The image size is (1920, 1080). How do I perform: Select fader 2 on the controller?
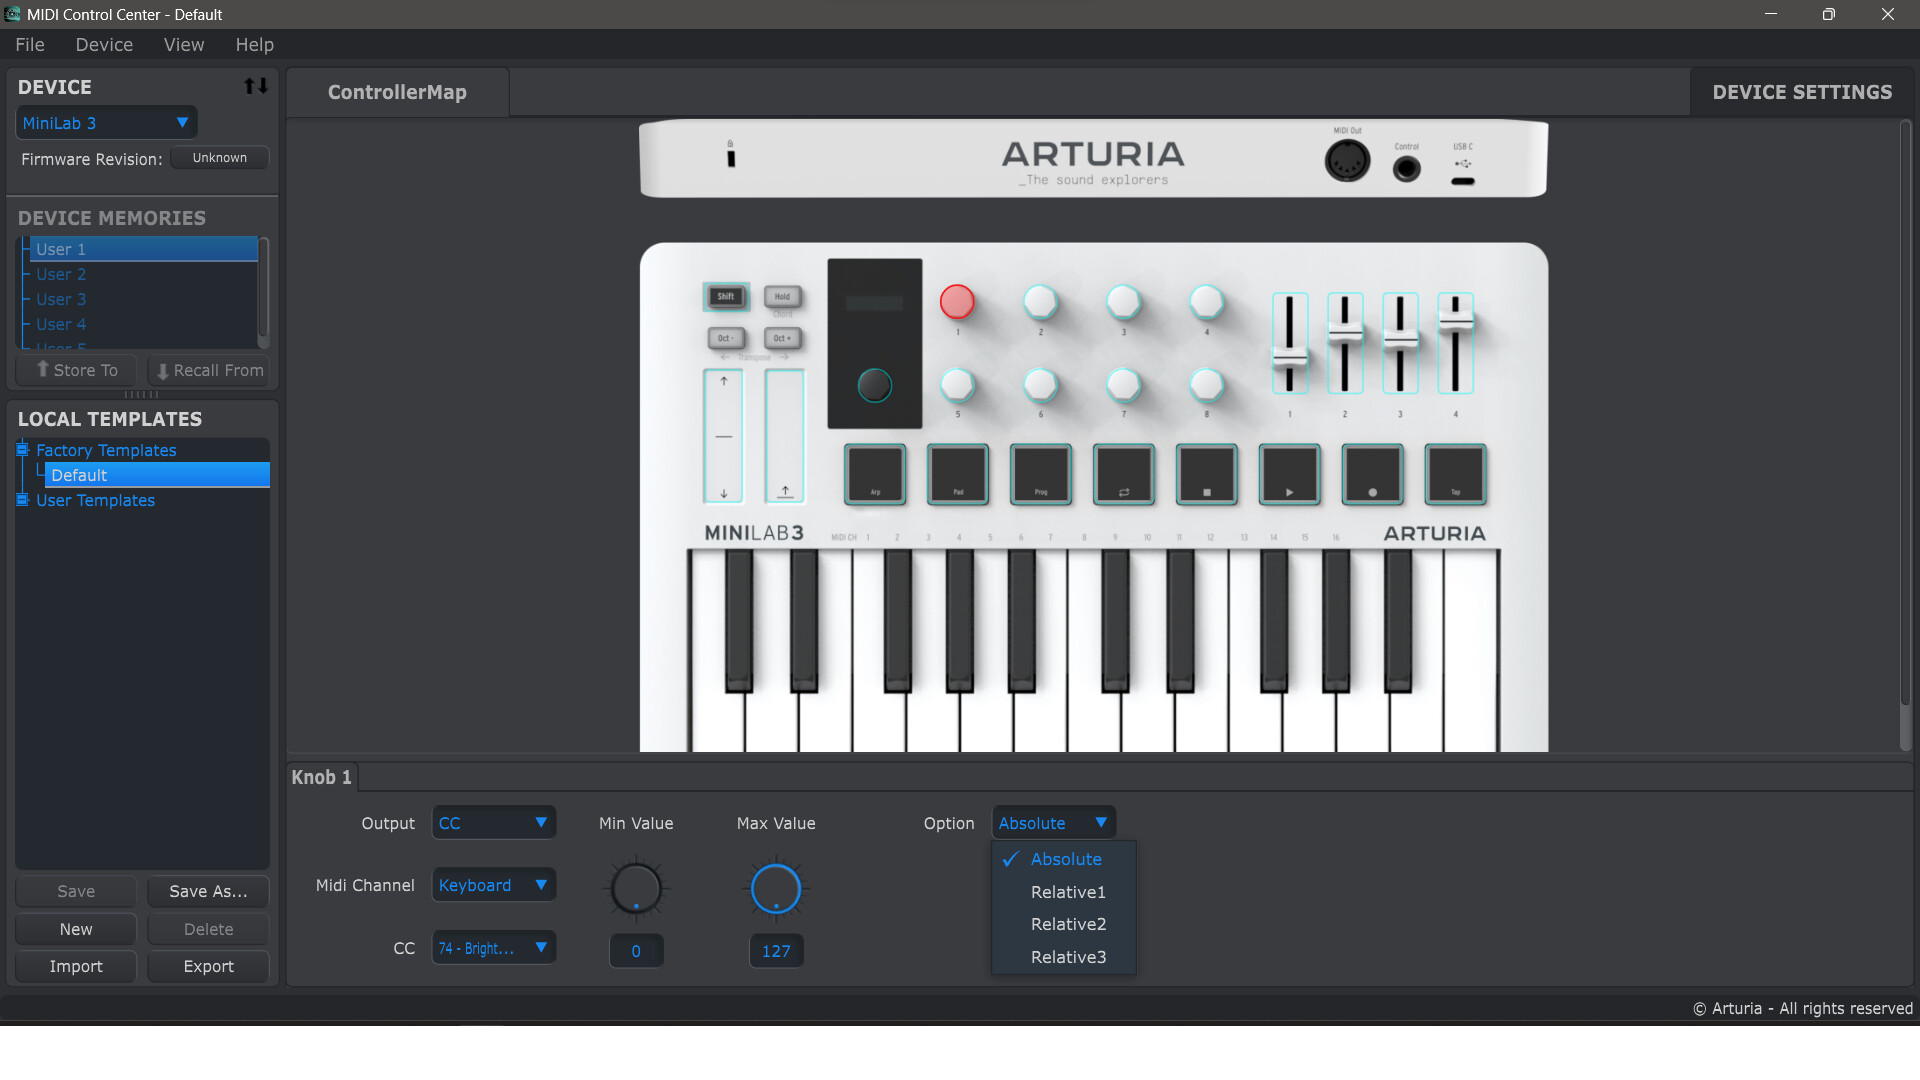[x=1345, y=343]
